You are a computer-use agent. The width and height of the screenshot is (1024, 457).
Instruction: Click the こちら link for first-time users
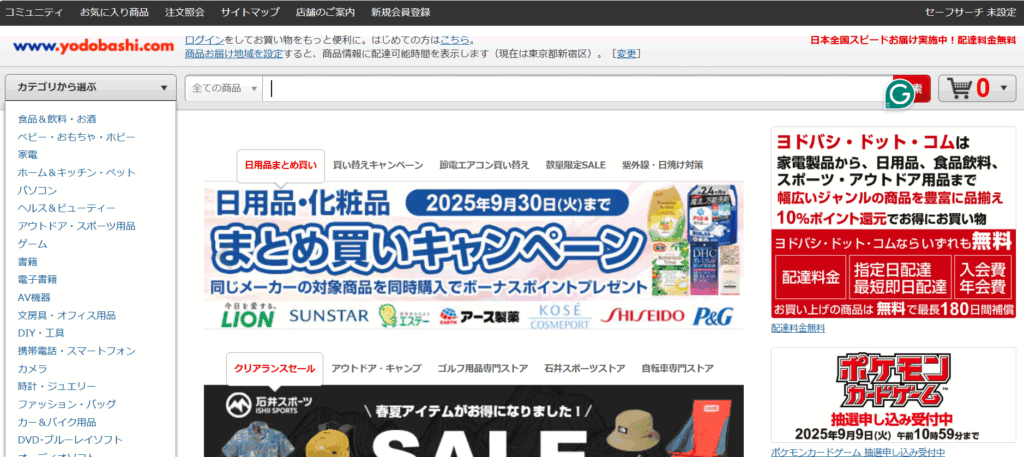pyautogui.click(x=455, y=39)
